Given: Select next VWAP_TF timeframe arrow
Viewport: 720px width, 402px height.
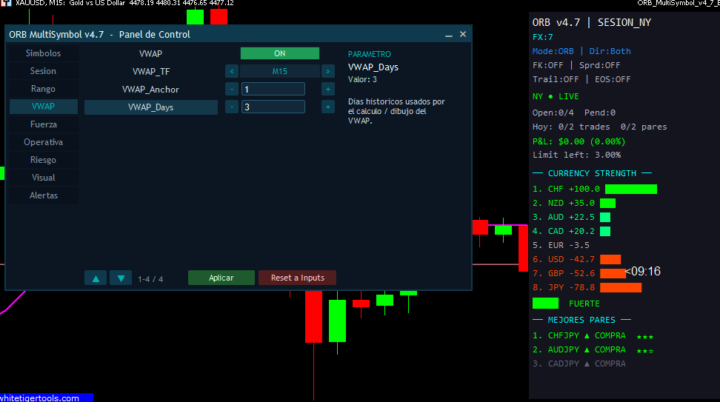Looking at the screenshot, I should point(328,71).
